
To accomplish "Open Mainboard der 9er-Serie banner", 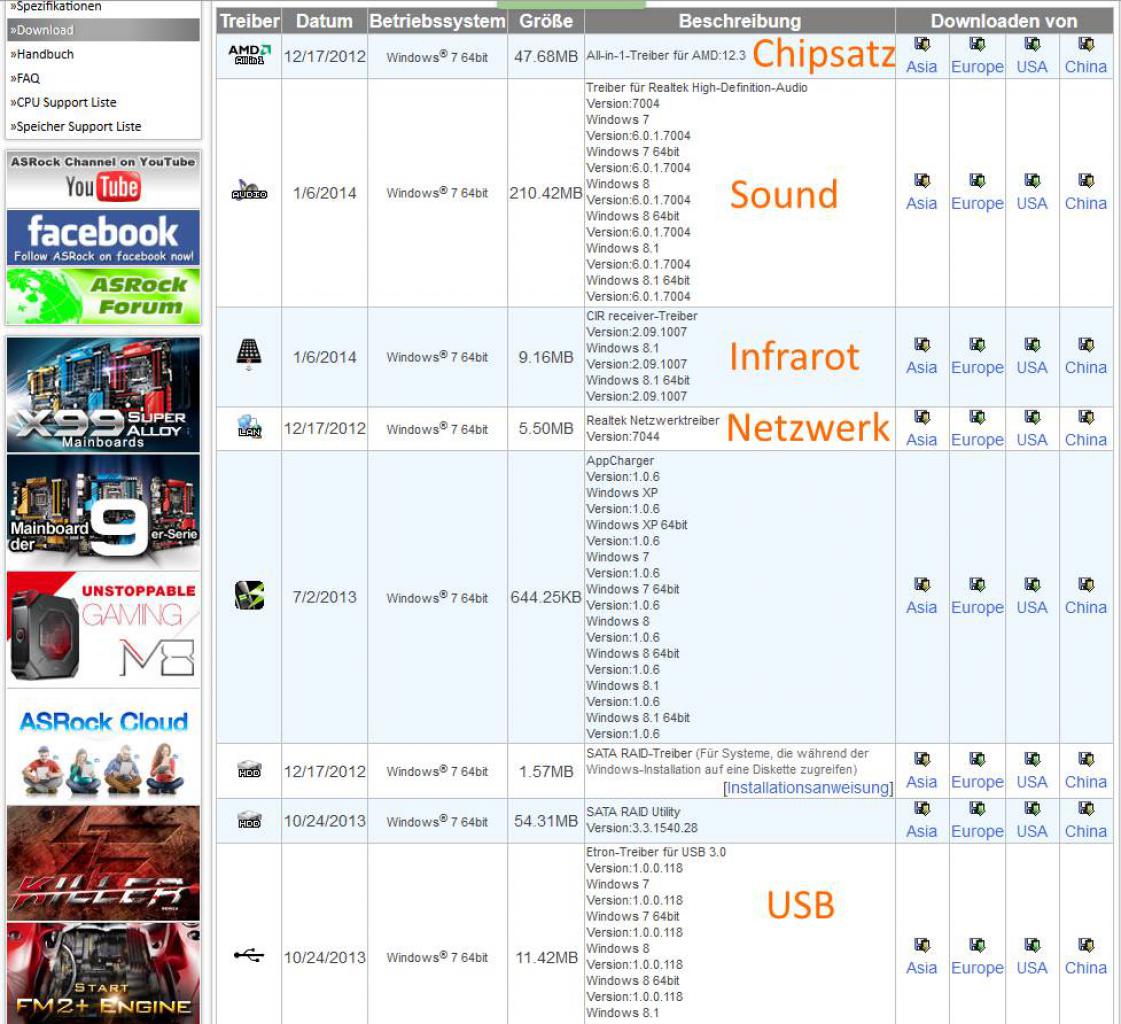I will tap(103, 511).
